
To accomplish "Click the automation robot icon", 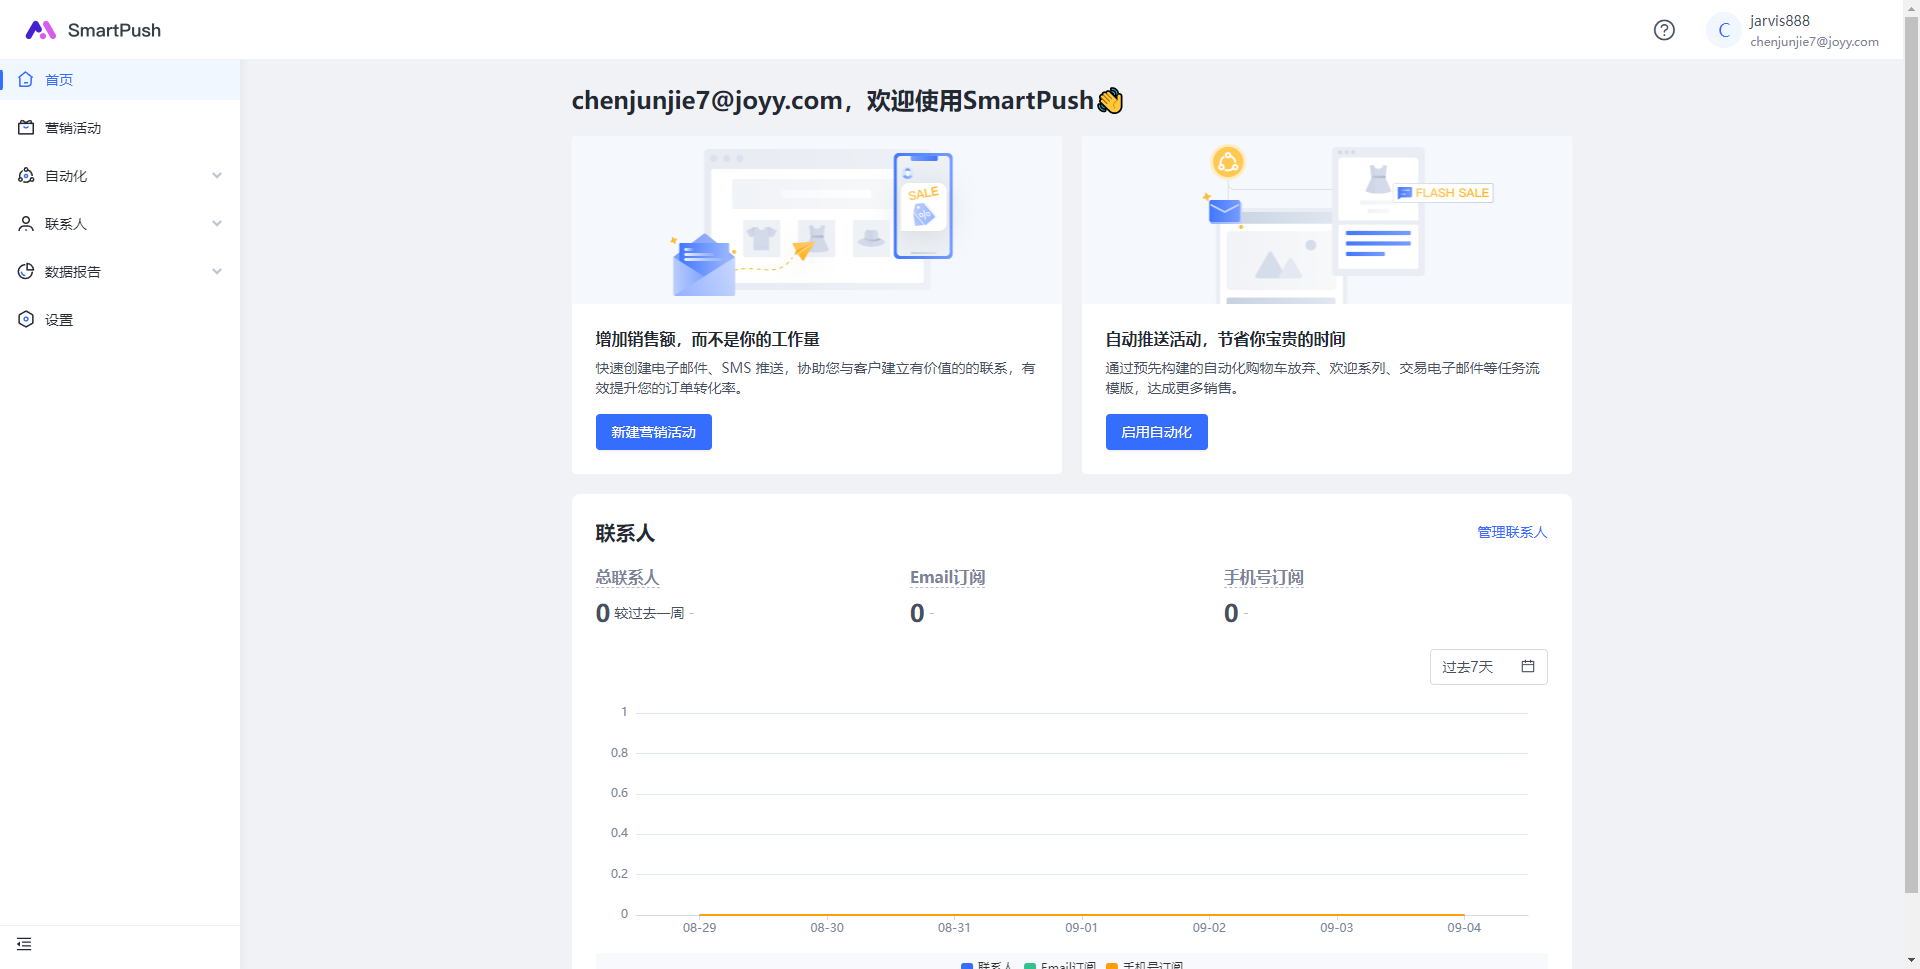I will (x=26, y=176).
